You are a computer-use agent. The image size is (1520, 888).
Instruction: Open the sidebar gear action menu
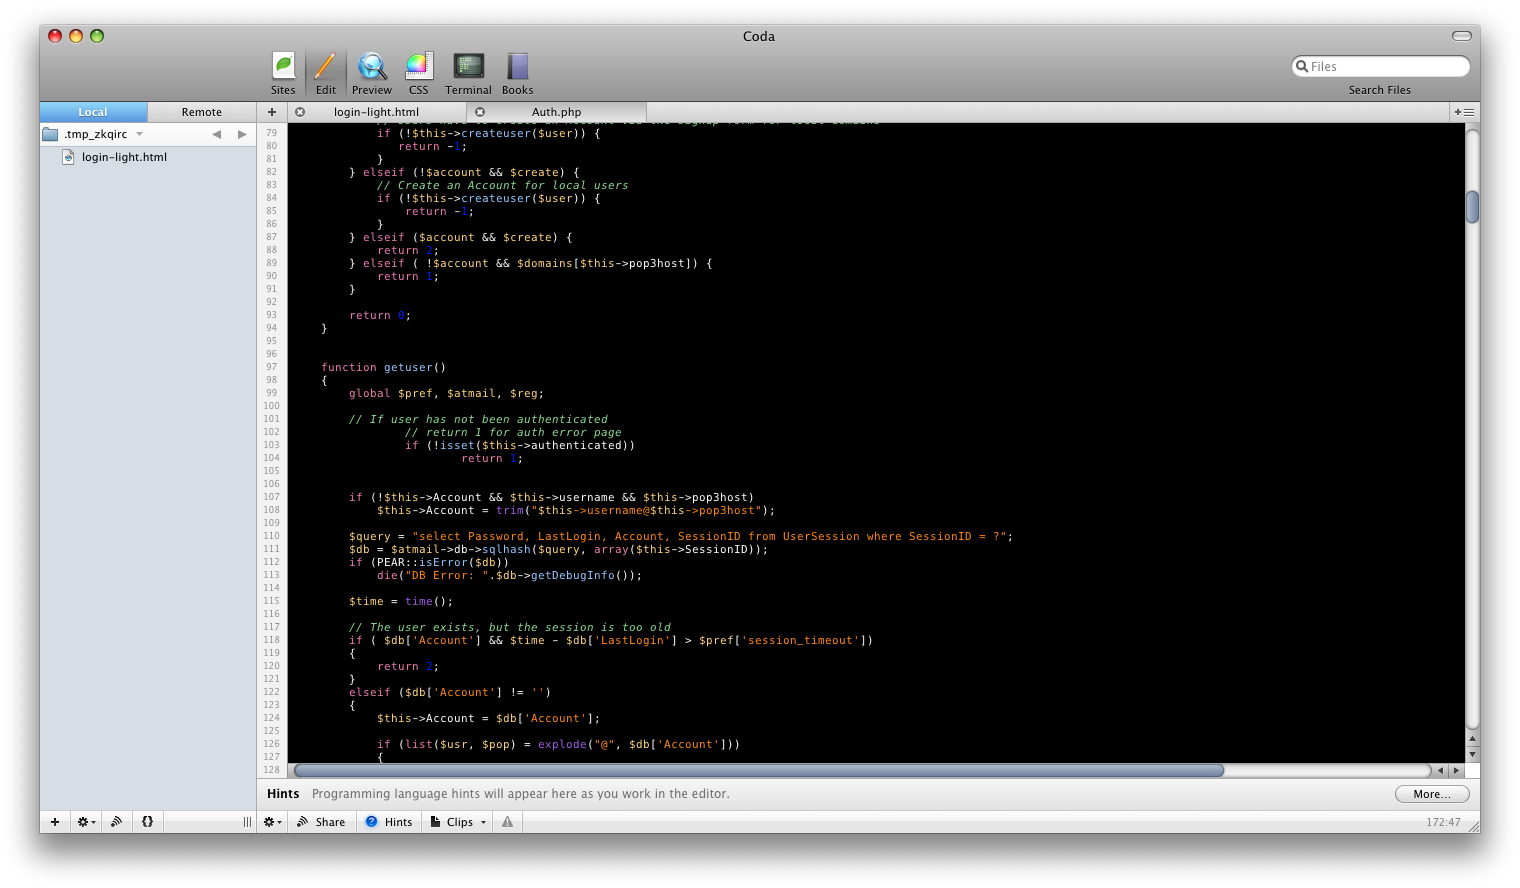coord(86,822)
